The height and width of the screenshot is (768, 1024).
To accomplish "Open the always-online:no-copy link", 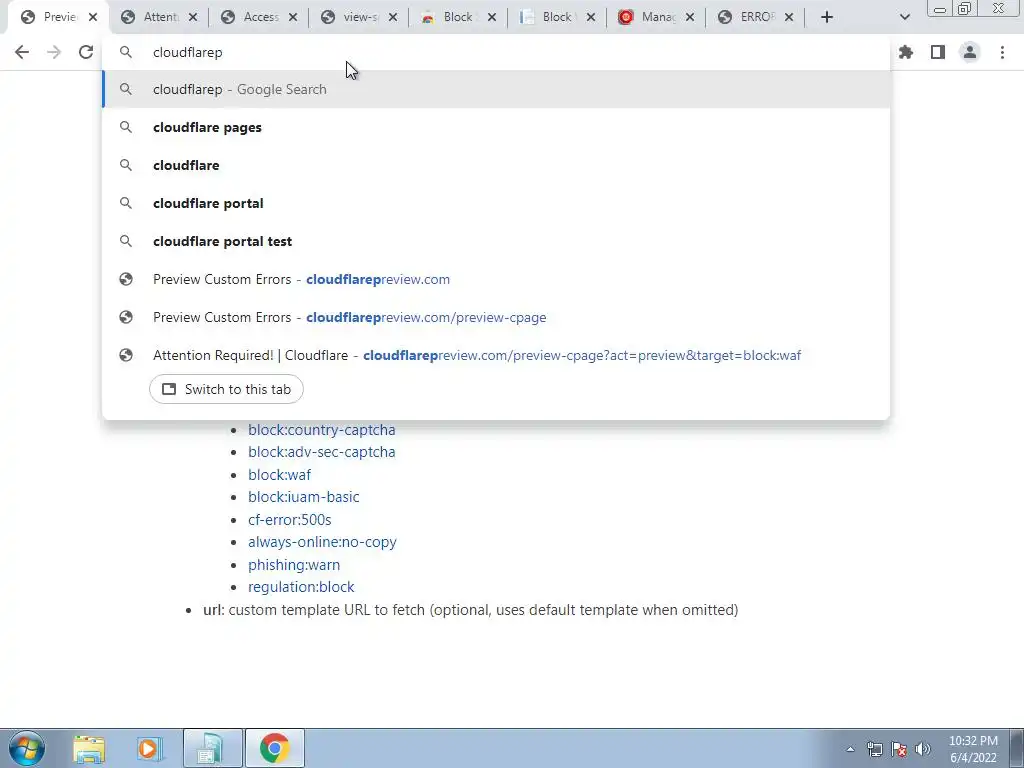I will 322,542.
